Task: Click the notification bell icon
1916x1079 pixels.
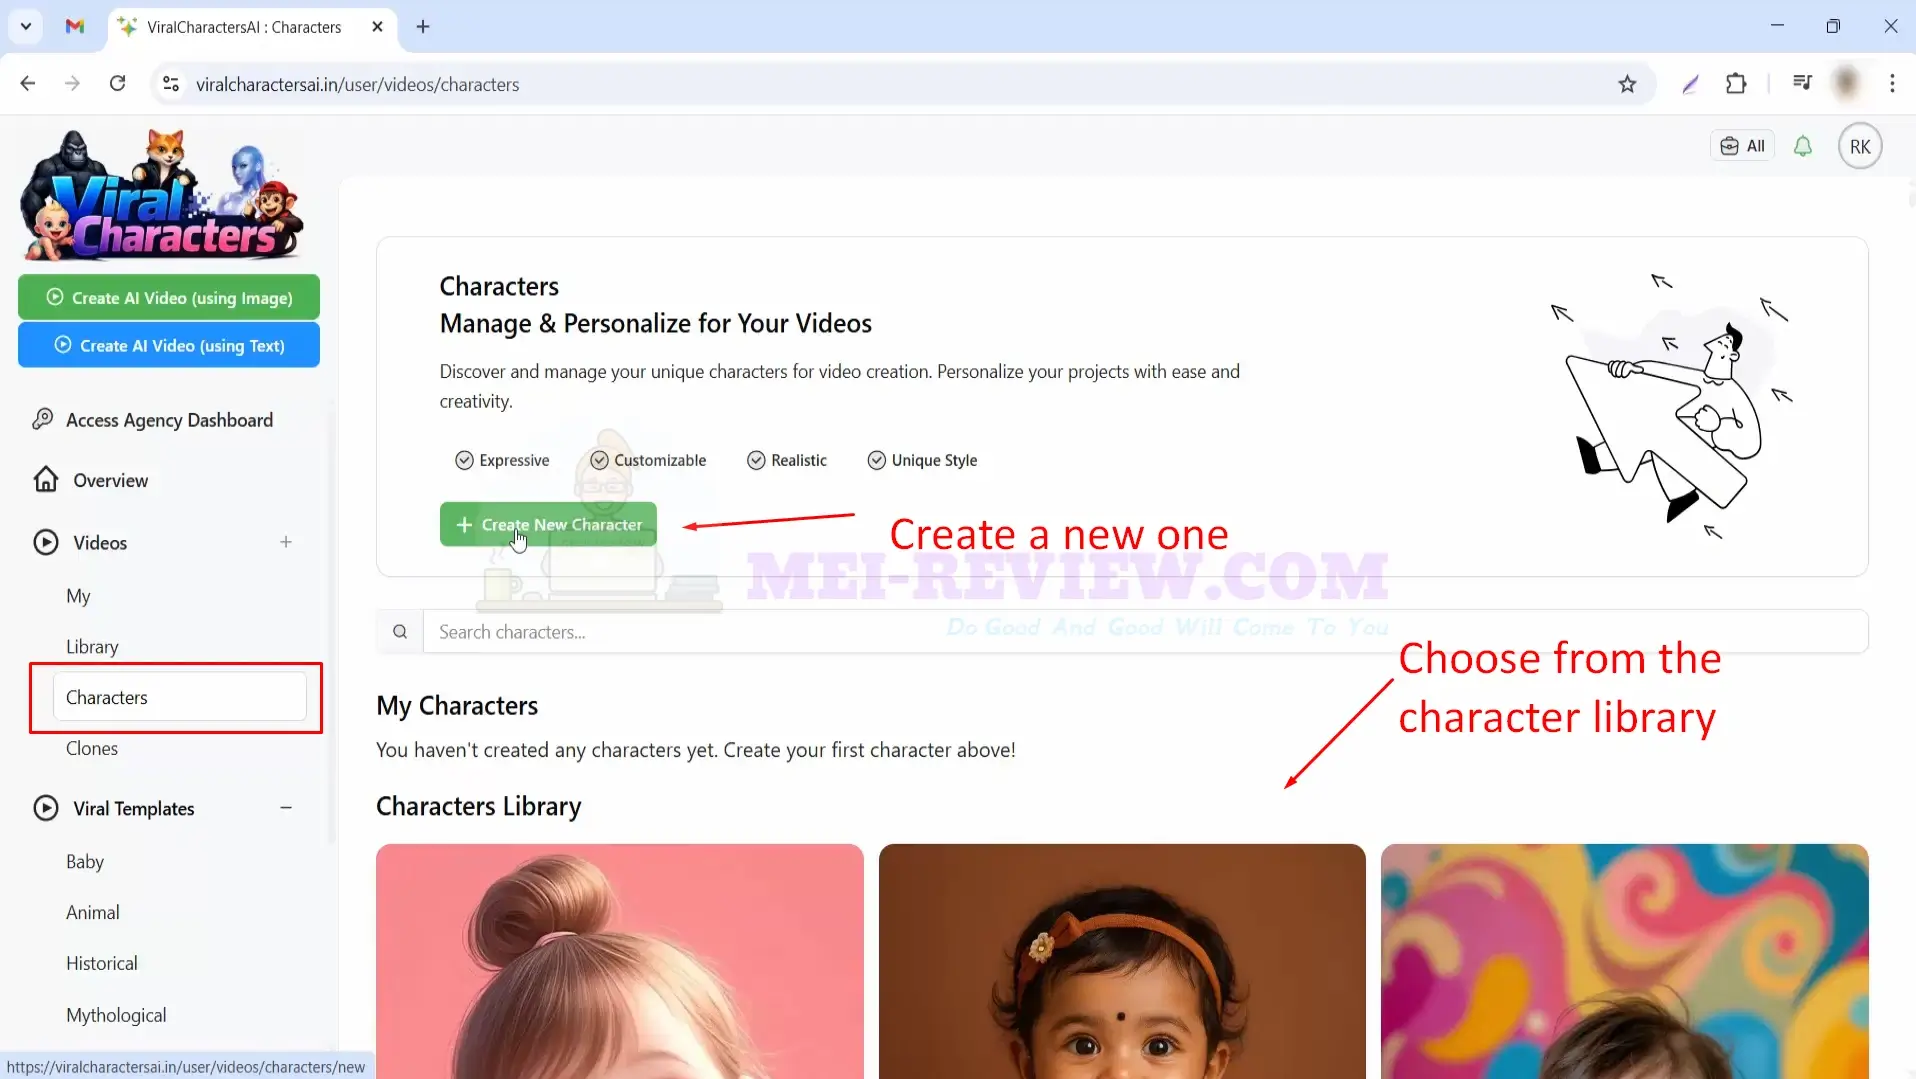Action: point(1803,147)
